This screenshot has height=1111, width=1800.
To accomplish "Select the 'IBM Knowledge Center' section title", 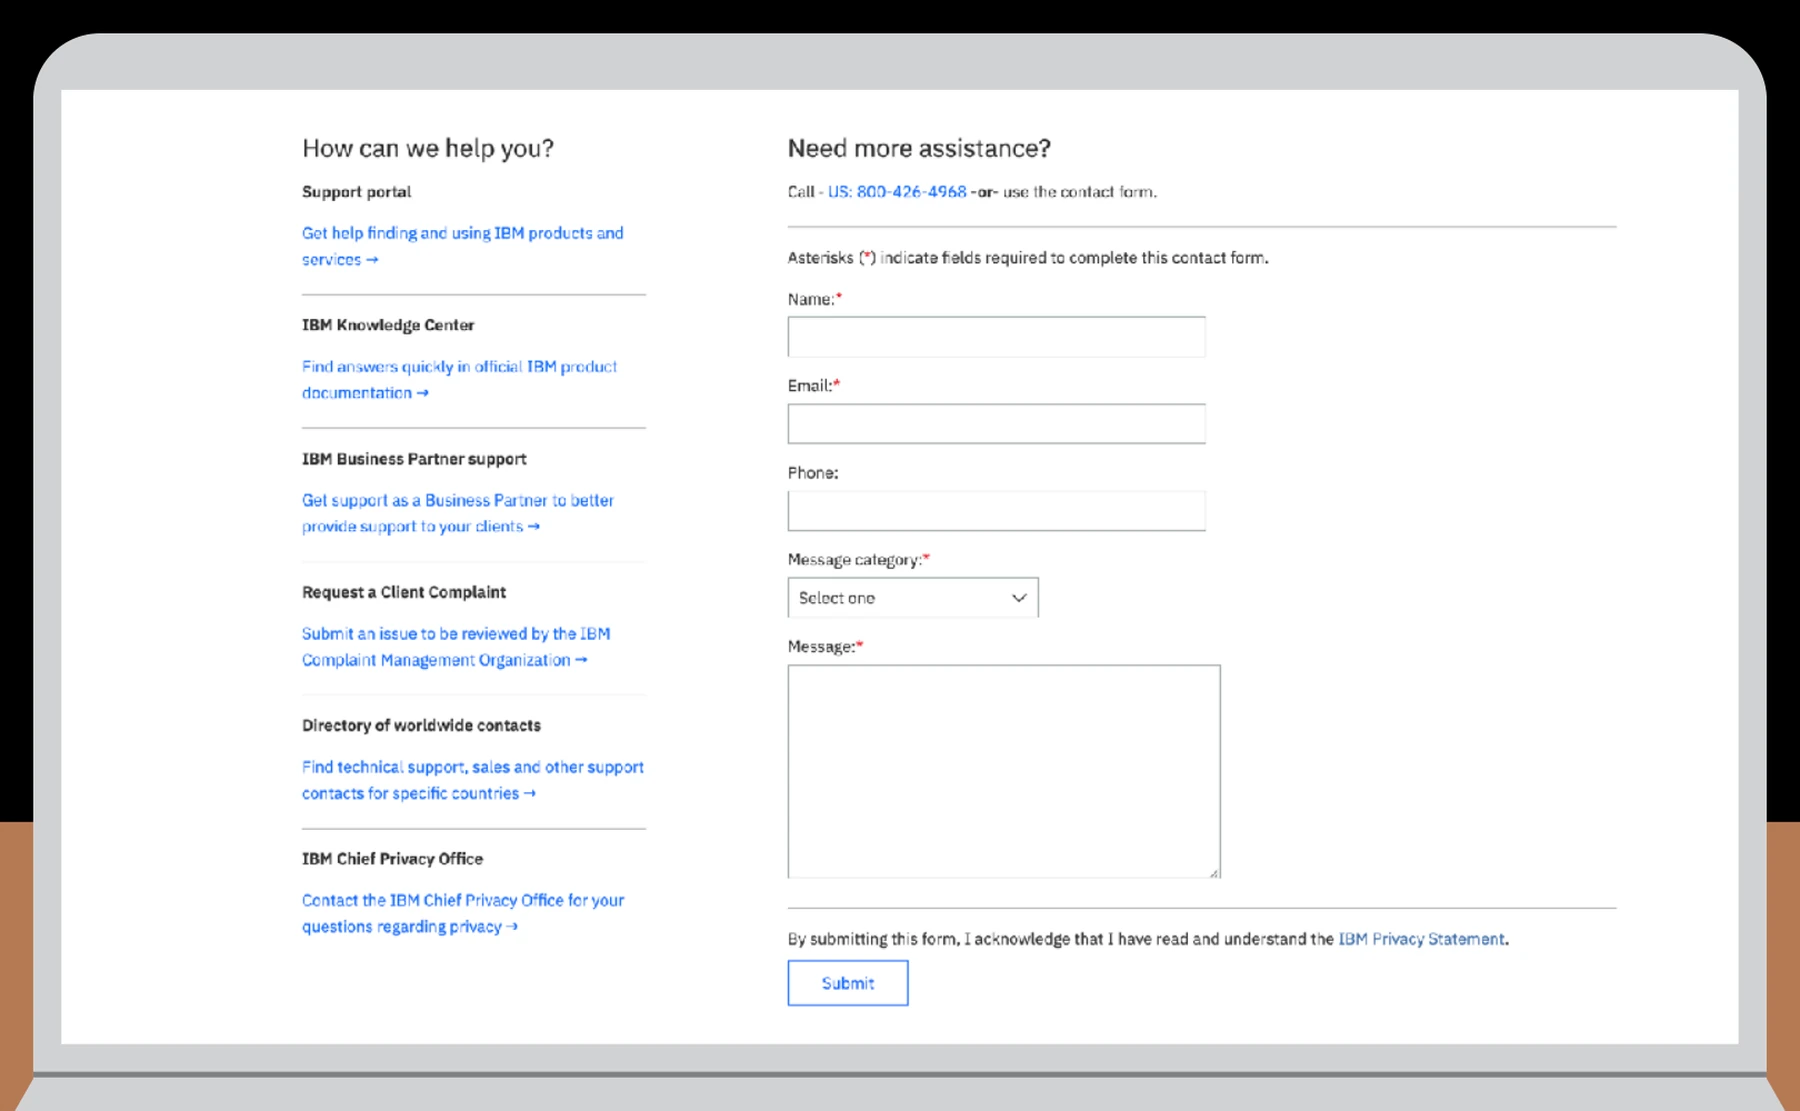I will pyautogui.click(x=388, y=325).
